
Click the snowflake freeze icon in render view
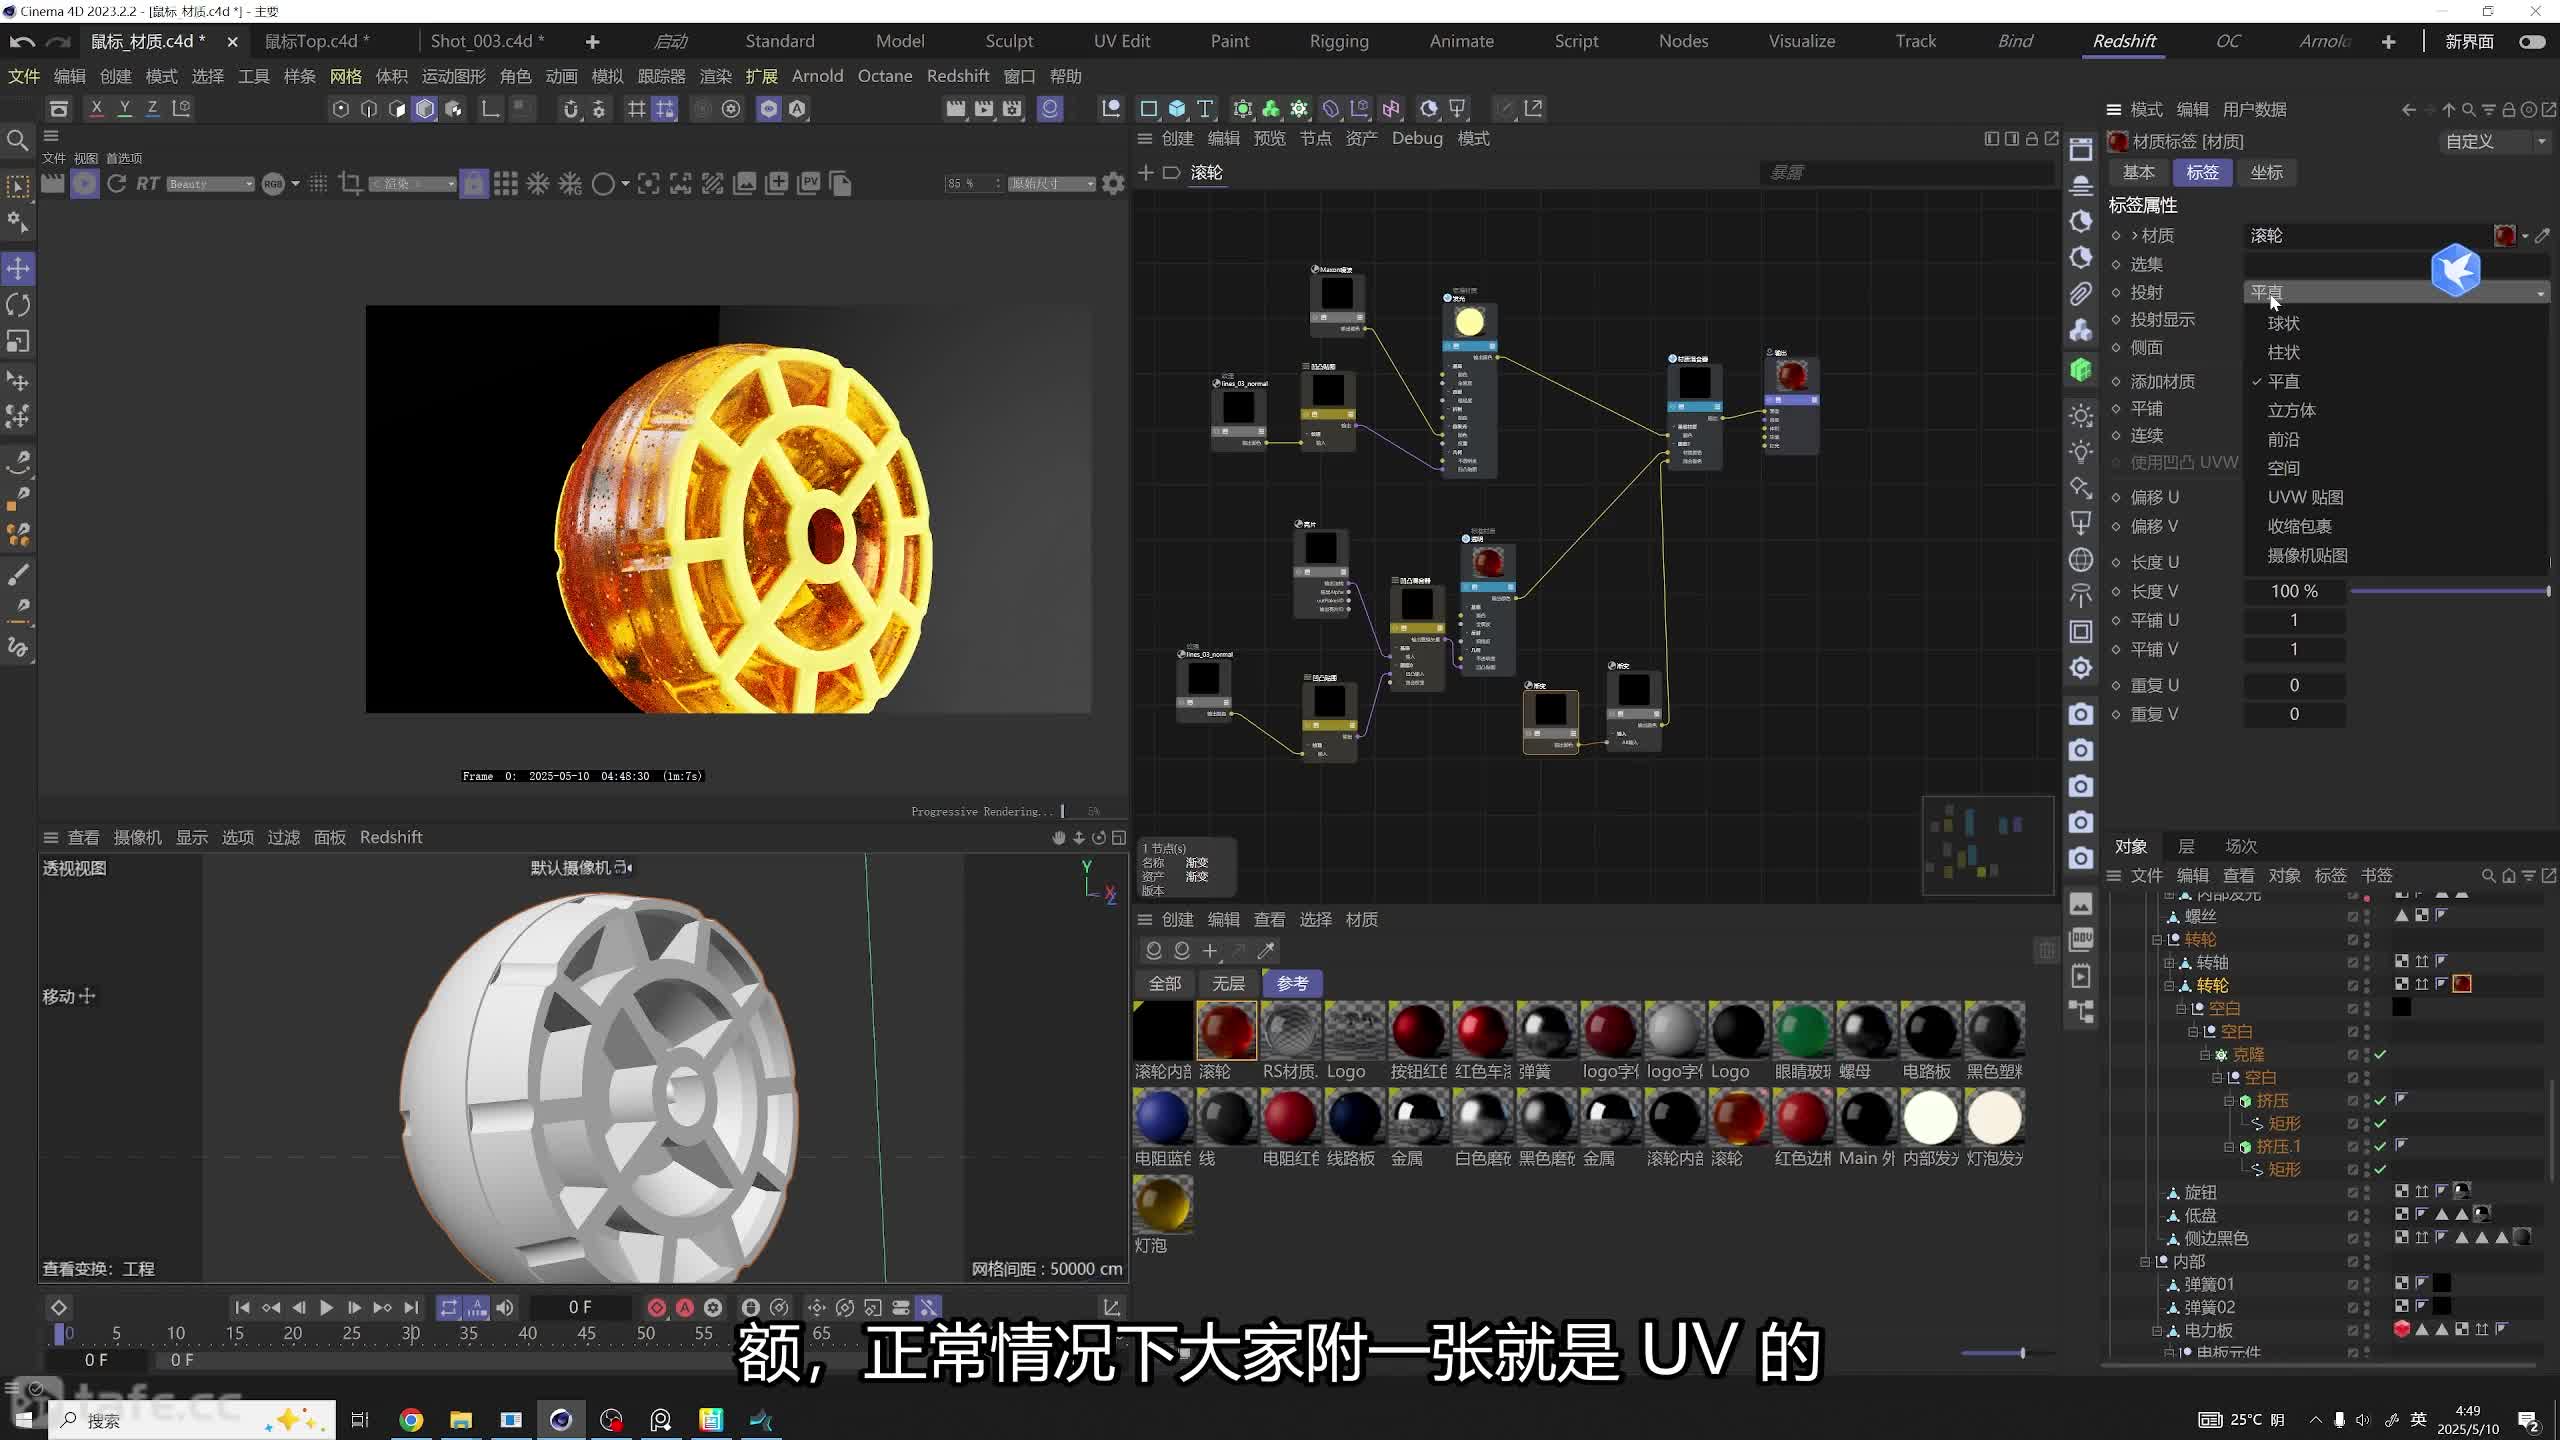click(x=538, y=184)
